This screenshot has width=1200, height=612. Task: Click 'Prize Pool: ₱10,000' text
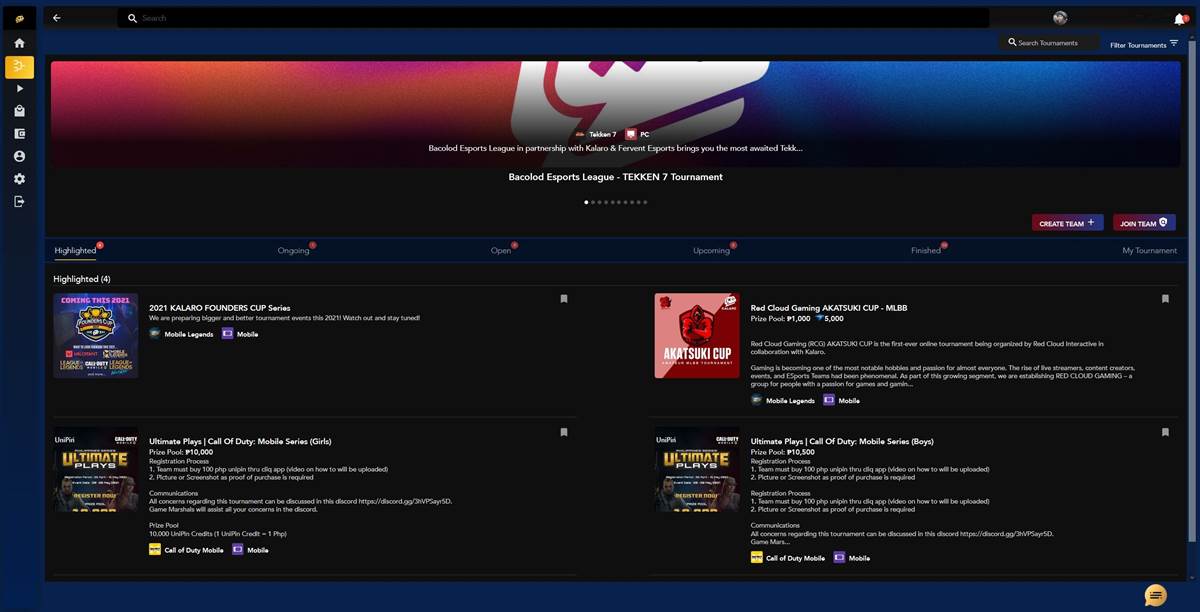tap(181, 452)
